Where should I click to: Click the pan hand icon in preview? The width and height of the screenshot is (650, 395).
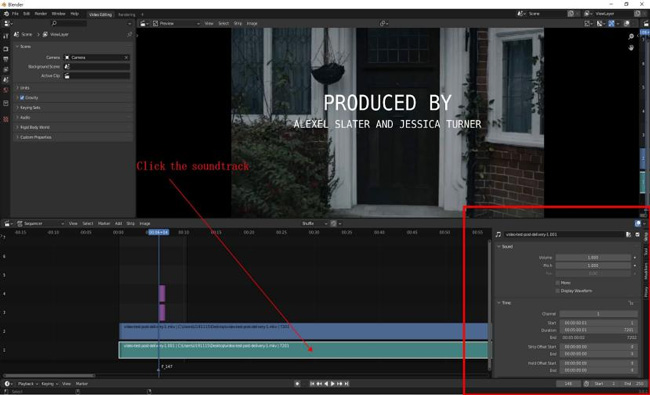631,48
